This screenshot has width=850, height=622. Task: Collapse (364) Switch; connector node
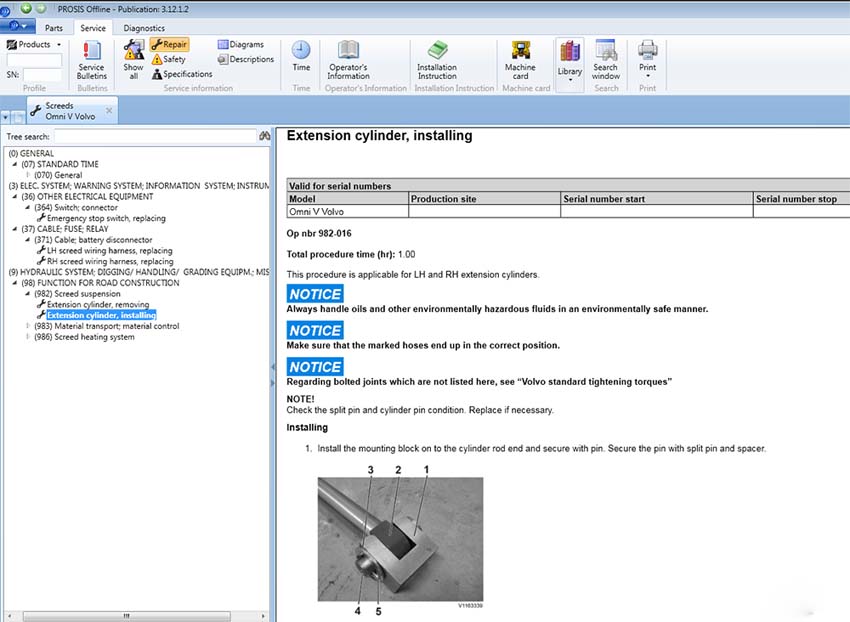(x=28, y=207)
